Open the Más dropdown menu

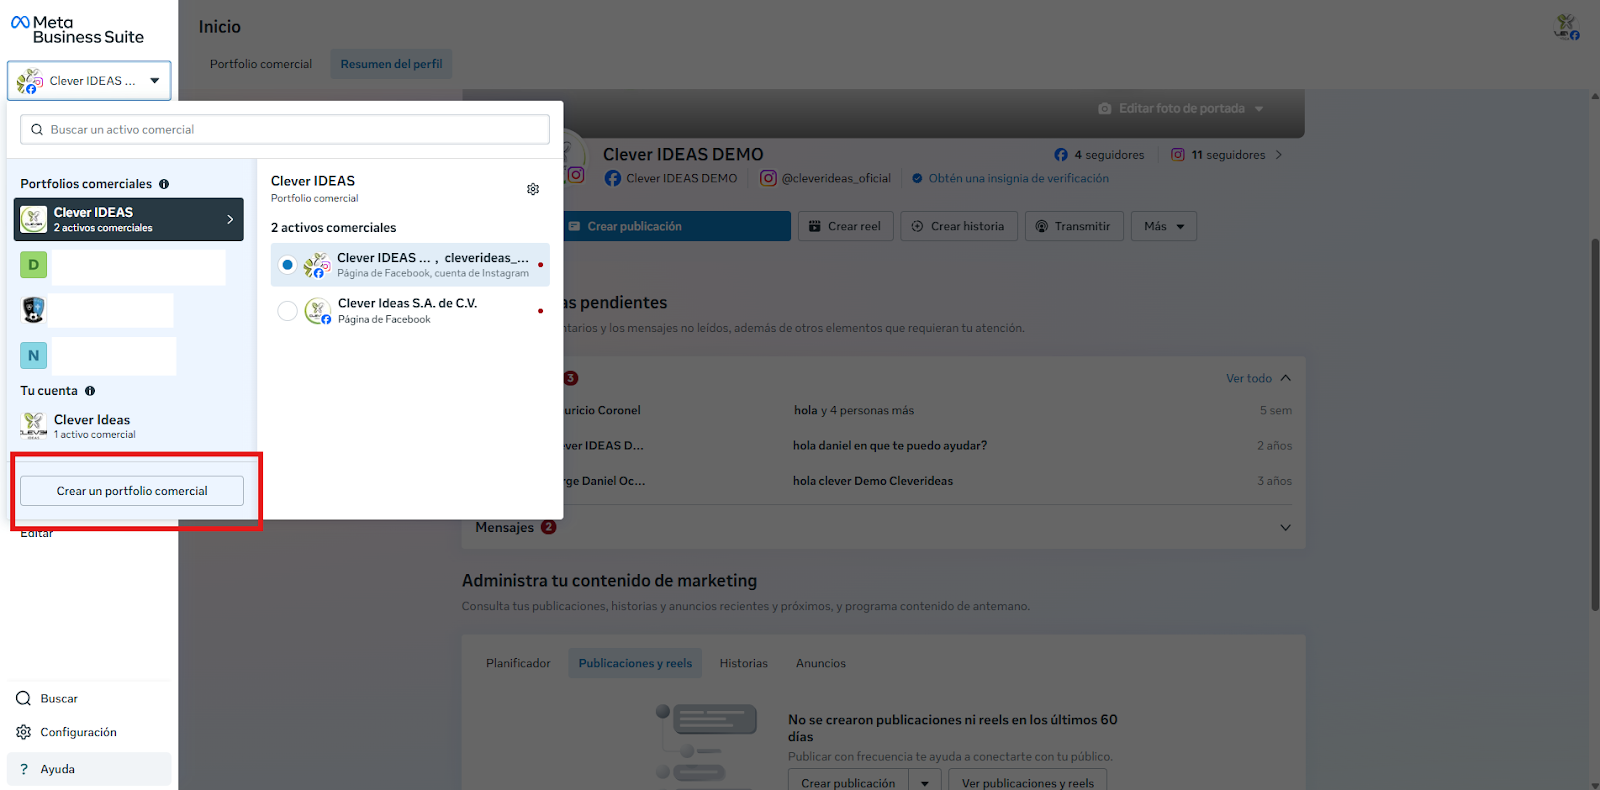click(1164, 226)
